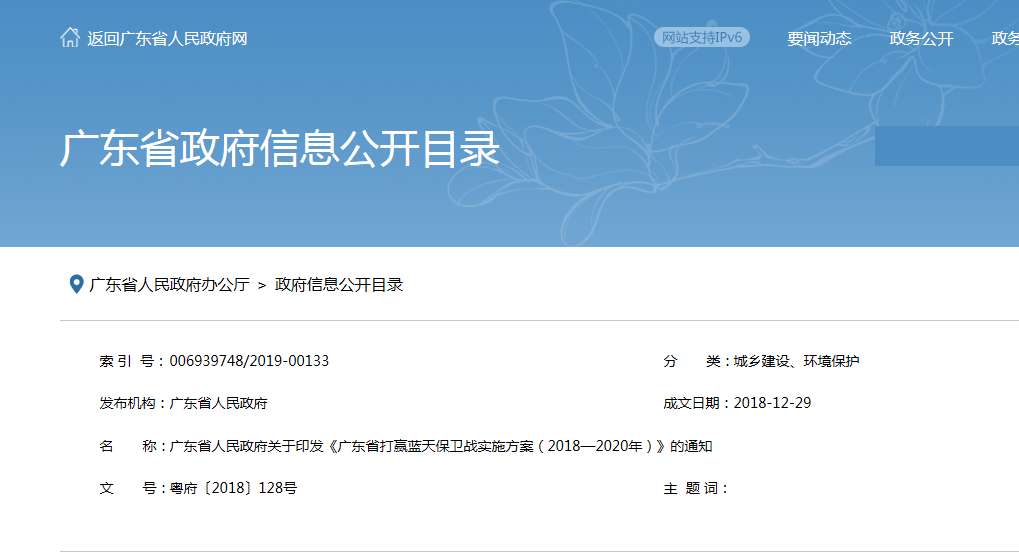Click the 主题词 field label
The height and width of the screenshot is (554, 1019).
point(693,489)
